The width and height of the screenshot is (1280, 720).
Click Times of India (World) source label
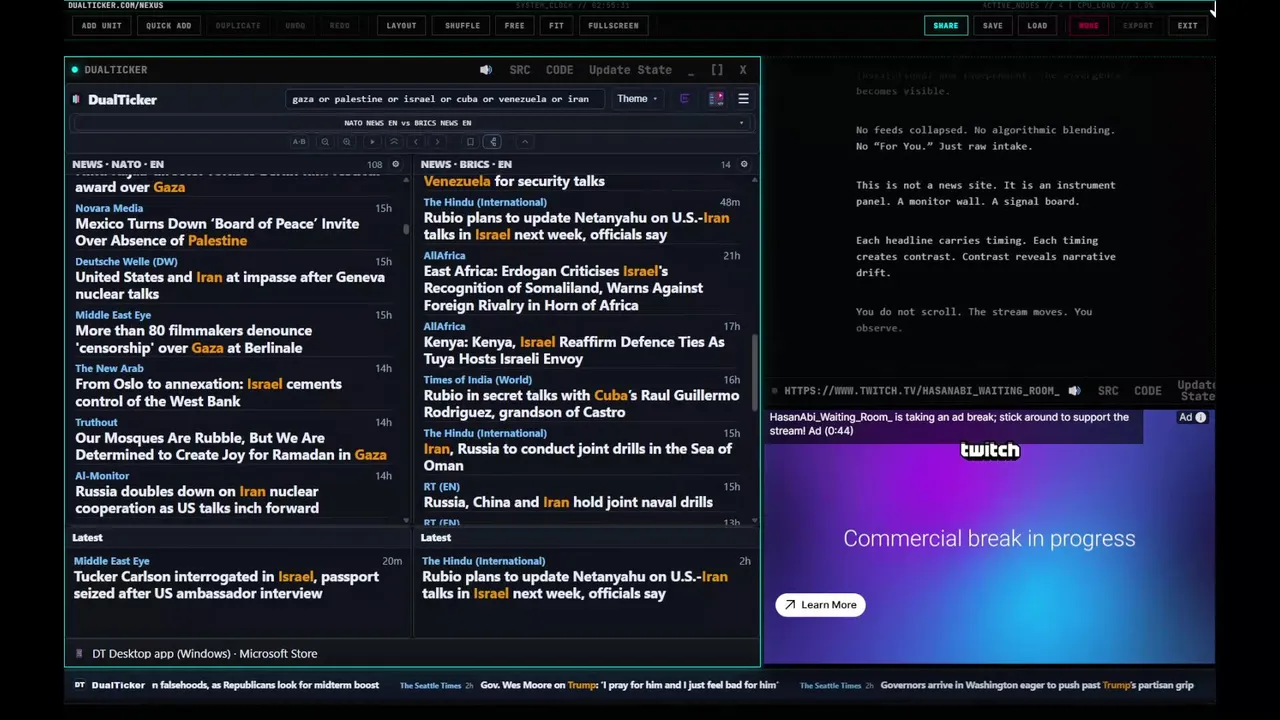478,380
